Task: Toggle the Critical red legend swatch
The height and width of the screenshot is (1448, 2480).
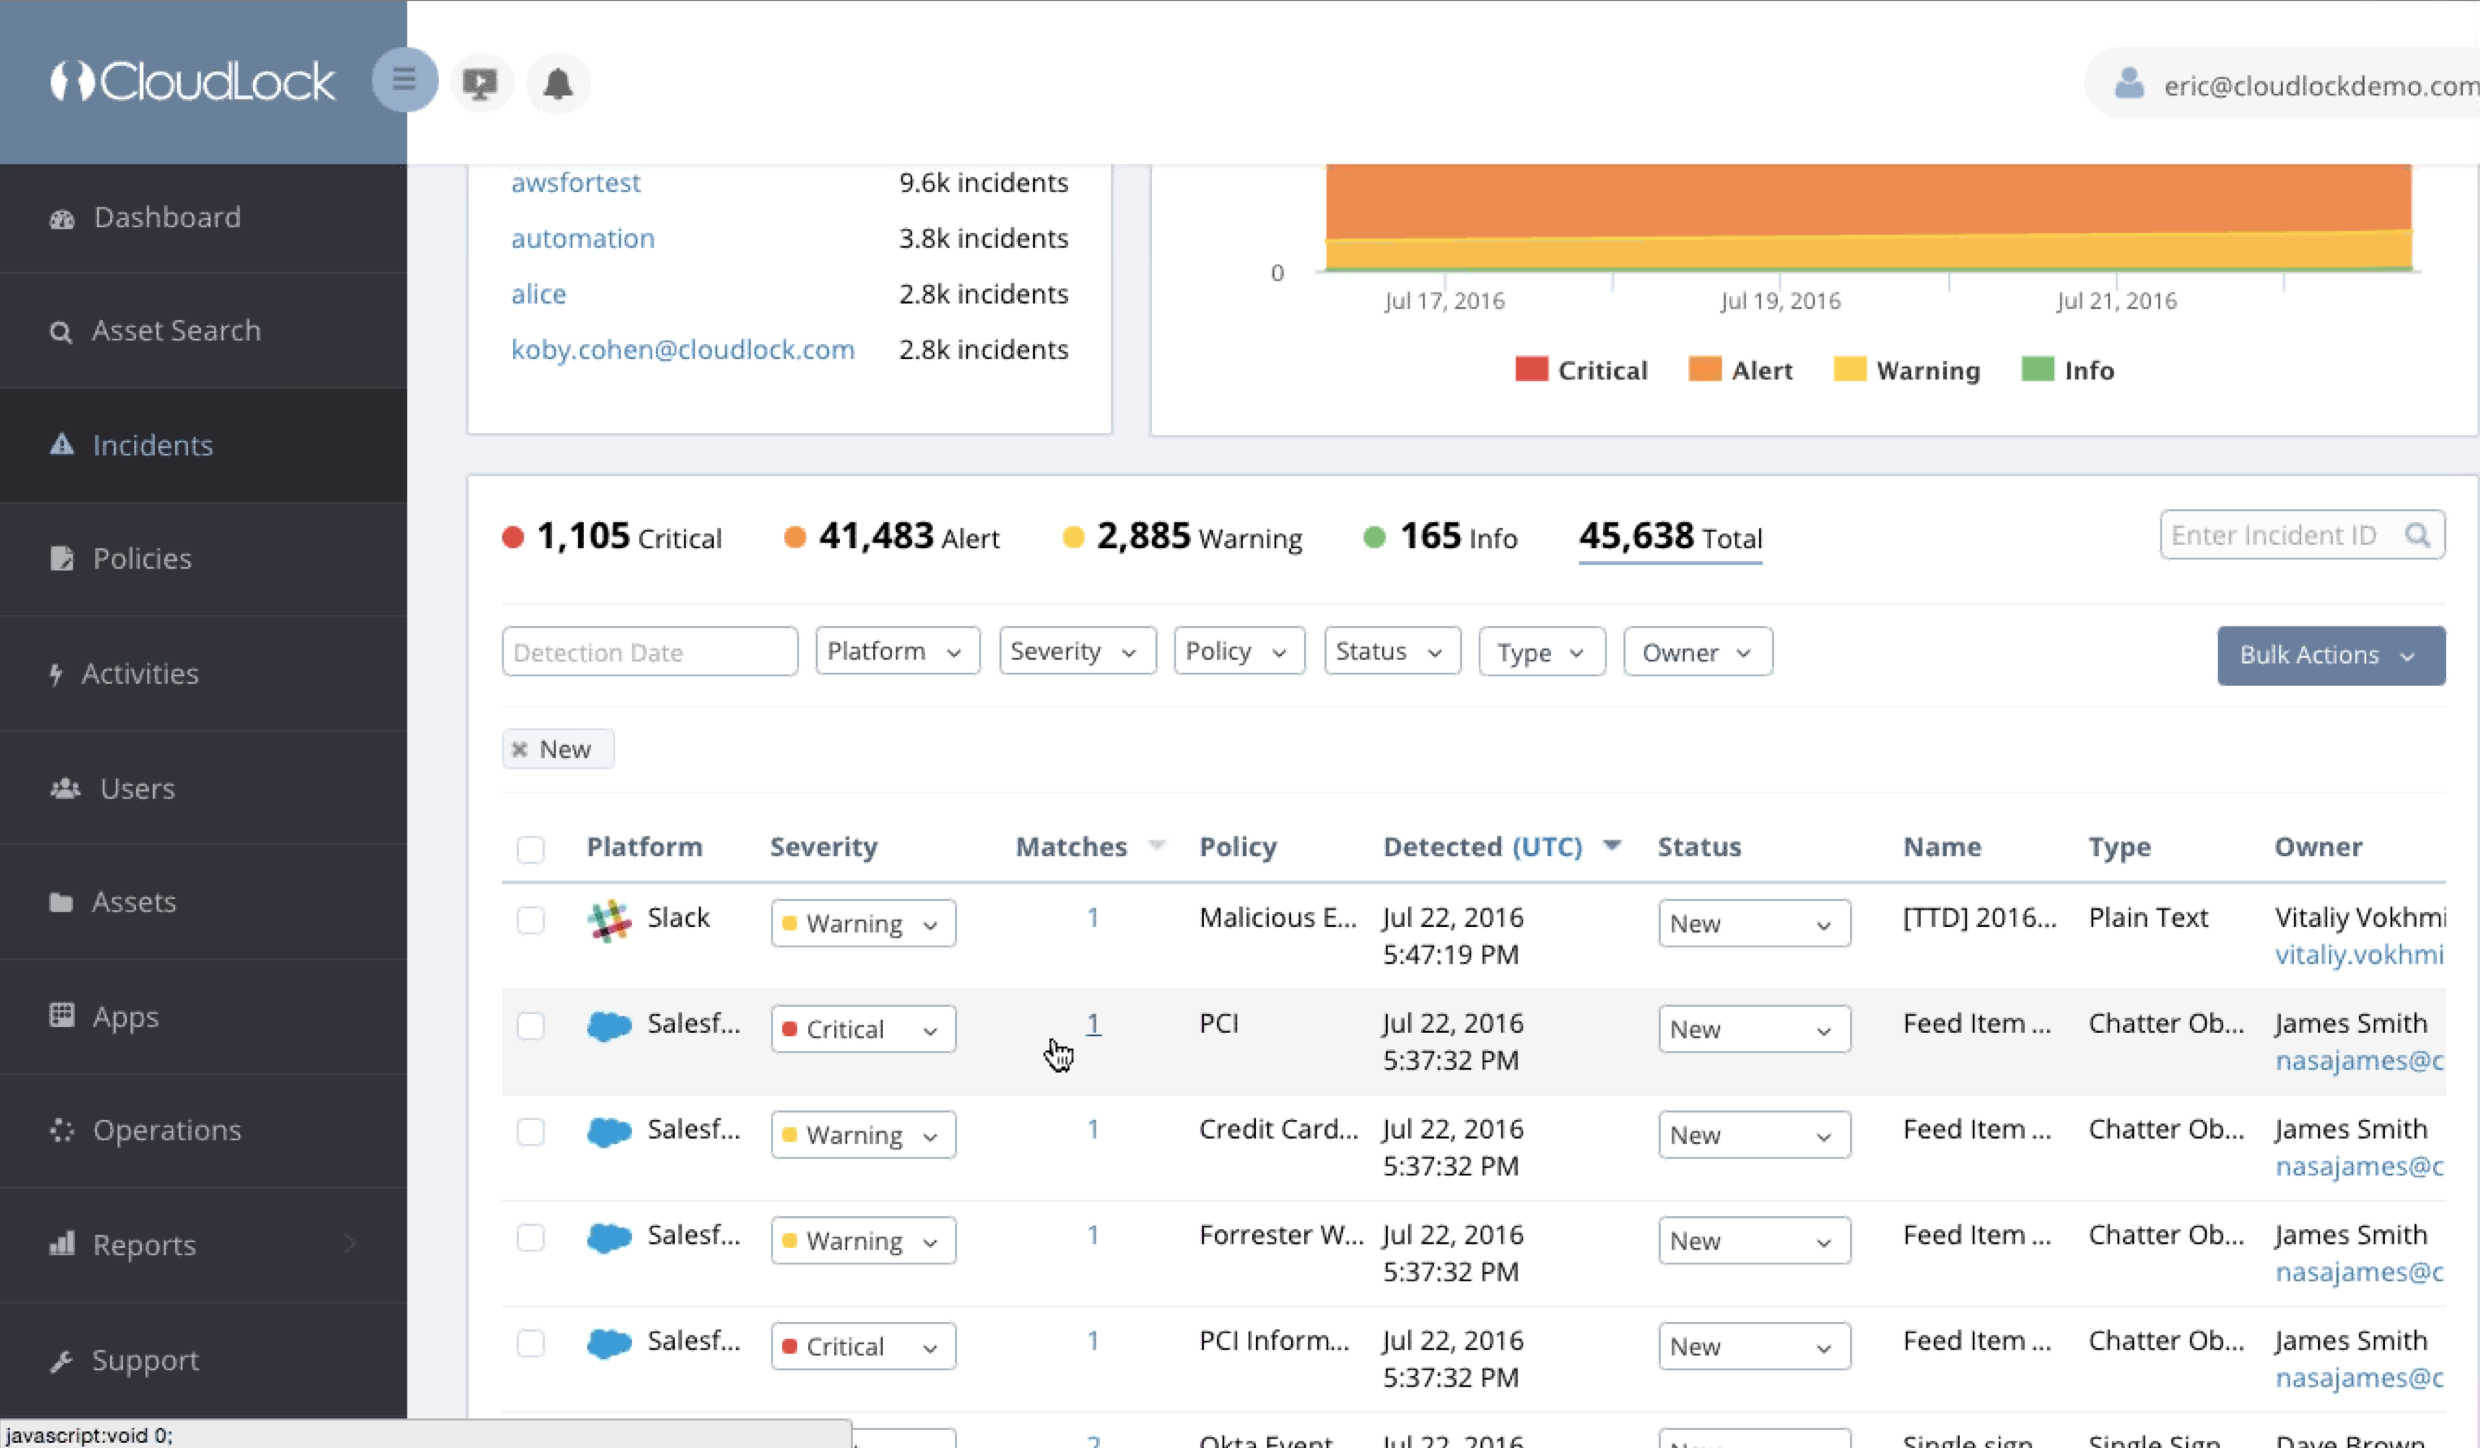Action: (1531, 370)
